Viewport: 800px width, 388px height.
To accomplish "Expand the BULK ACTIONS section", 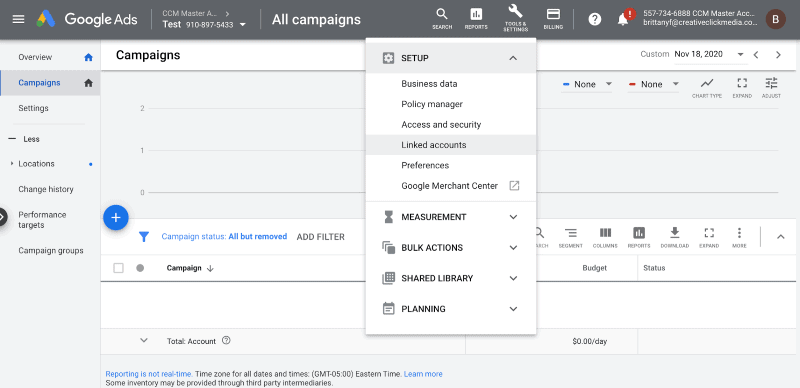I will click(x=451, y=248).
